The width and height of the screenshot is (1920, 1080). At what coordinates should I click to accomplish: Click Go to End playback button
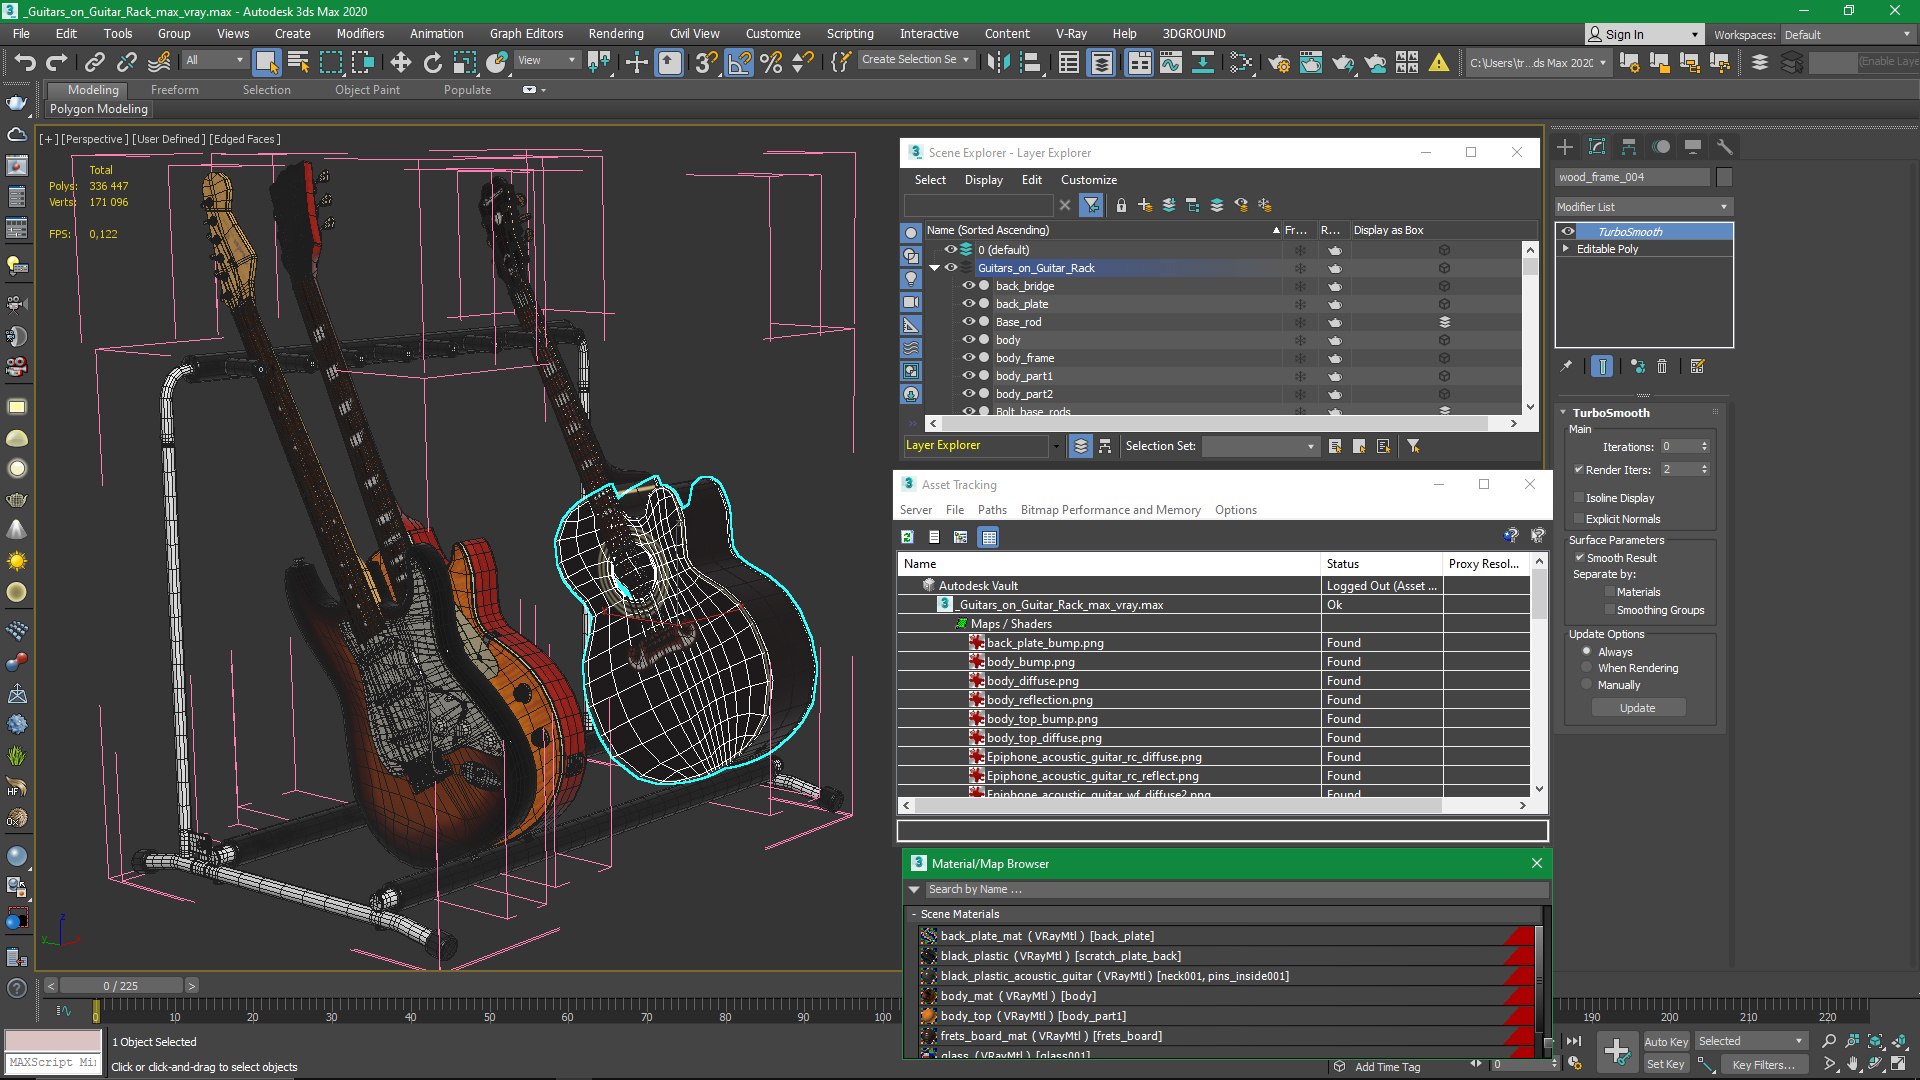pyautogui.click(x=1574, y=1042)
